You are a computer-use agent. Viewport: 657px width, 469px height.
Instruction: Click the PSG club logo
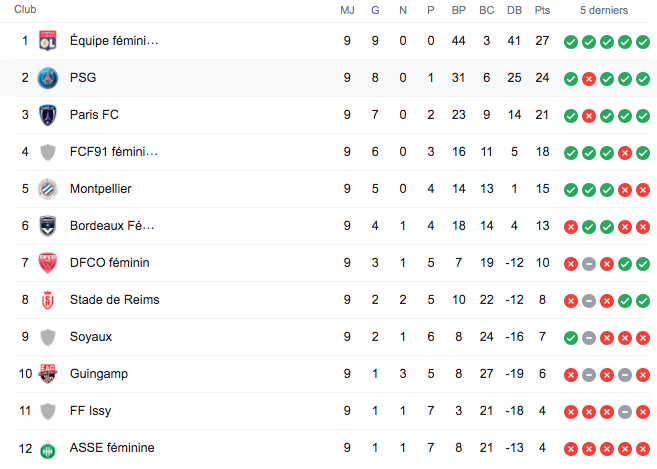47,78
